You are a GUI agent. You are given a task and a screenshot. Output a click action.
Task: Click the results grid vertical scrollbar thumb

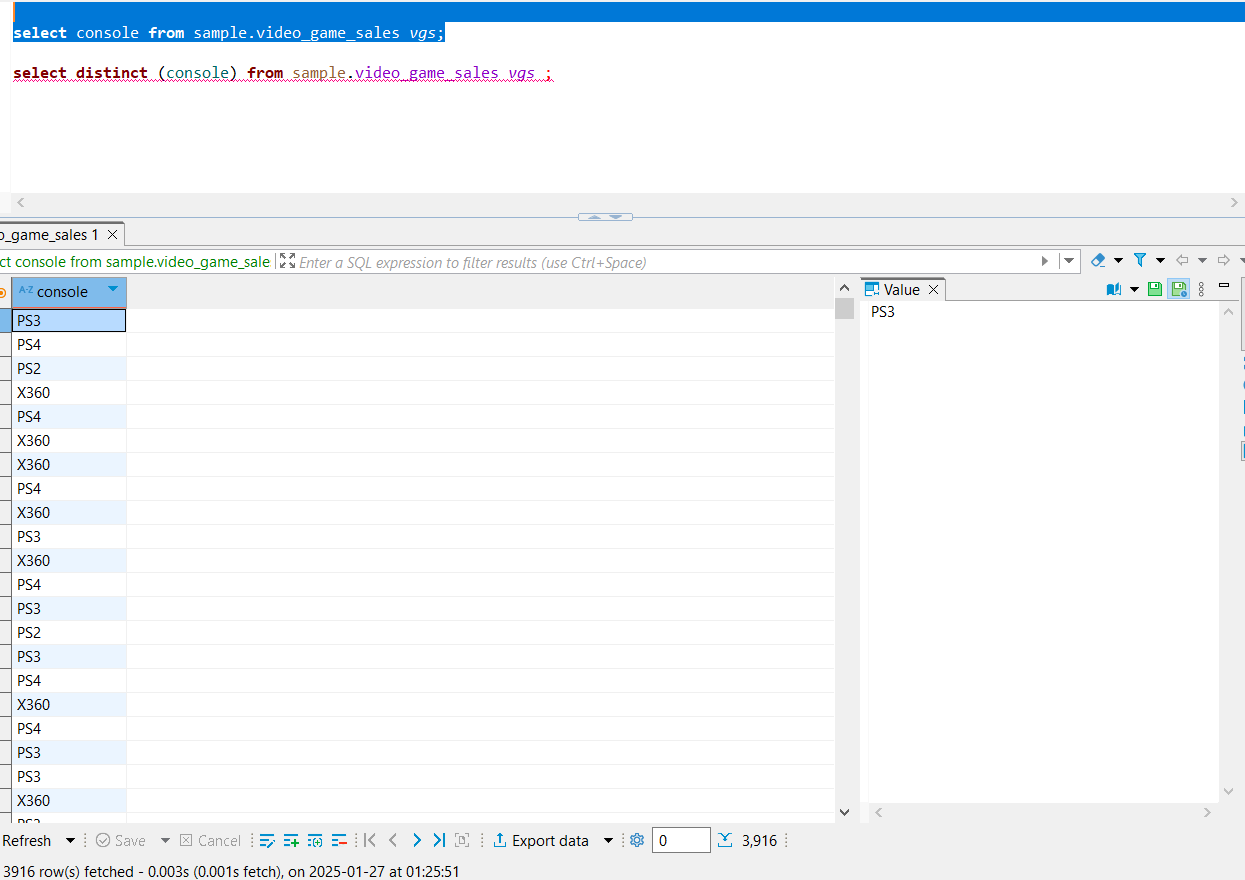[x=844, y=309]
